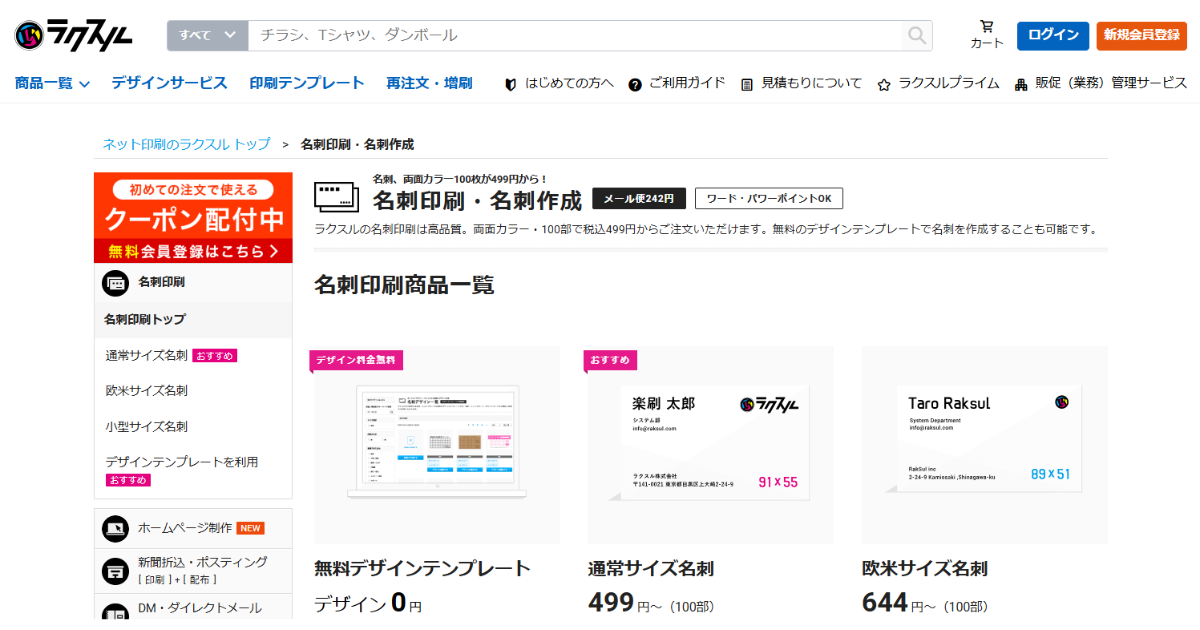Screen dimensions: 1200x630
Task: Open 販促（業務）管理サービス link
Action: [1111, 83]
